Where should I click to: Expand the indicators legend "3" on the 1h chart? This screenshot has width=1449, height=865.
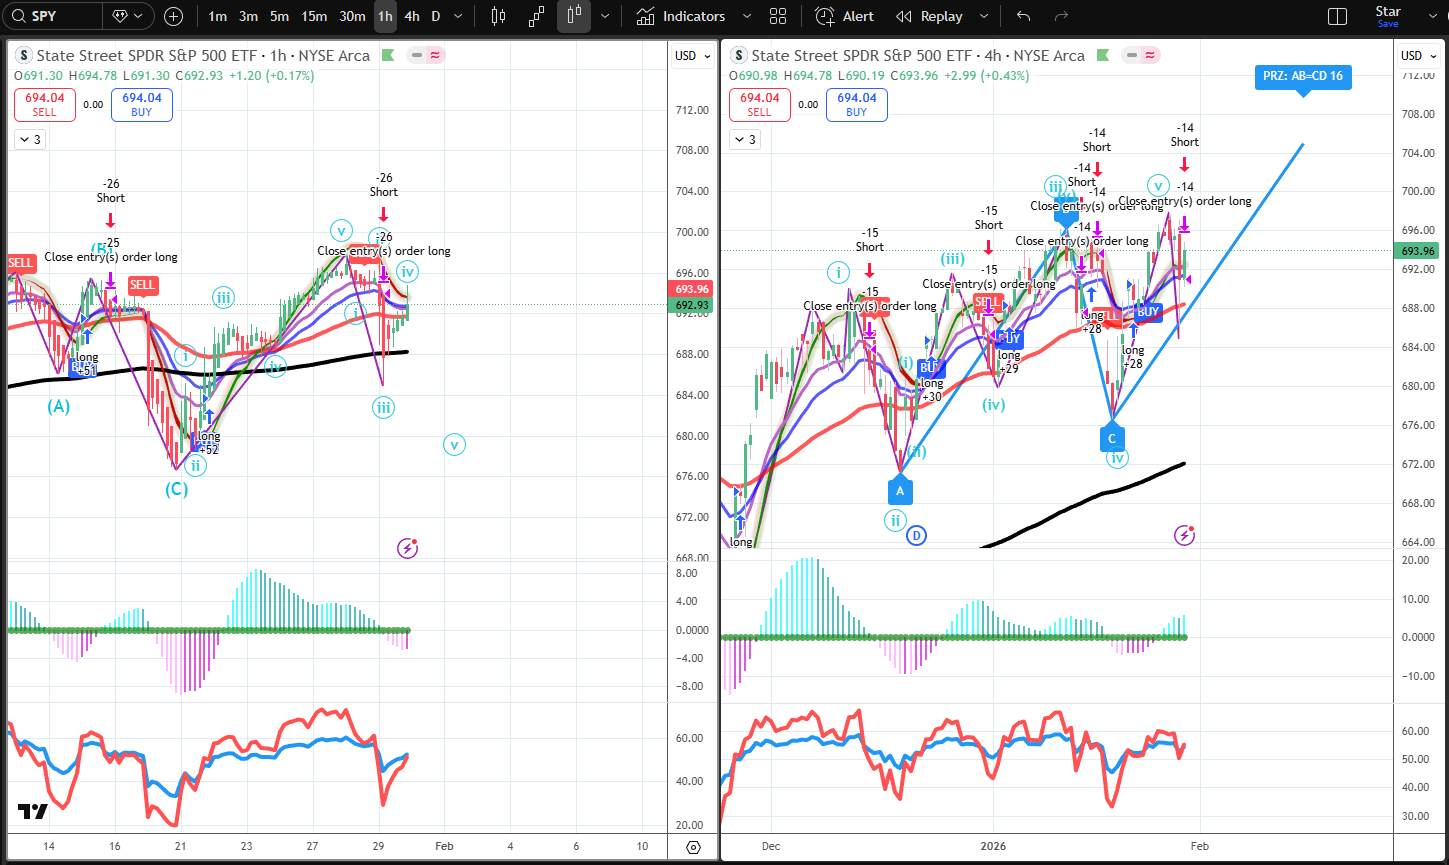[x=30, y=140]
